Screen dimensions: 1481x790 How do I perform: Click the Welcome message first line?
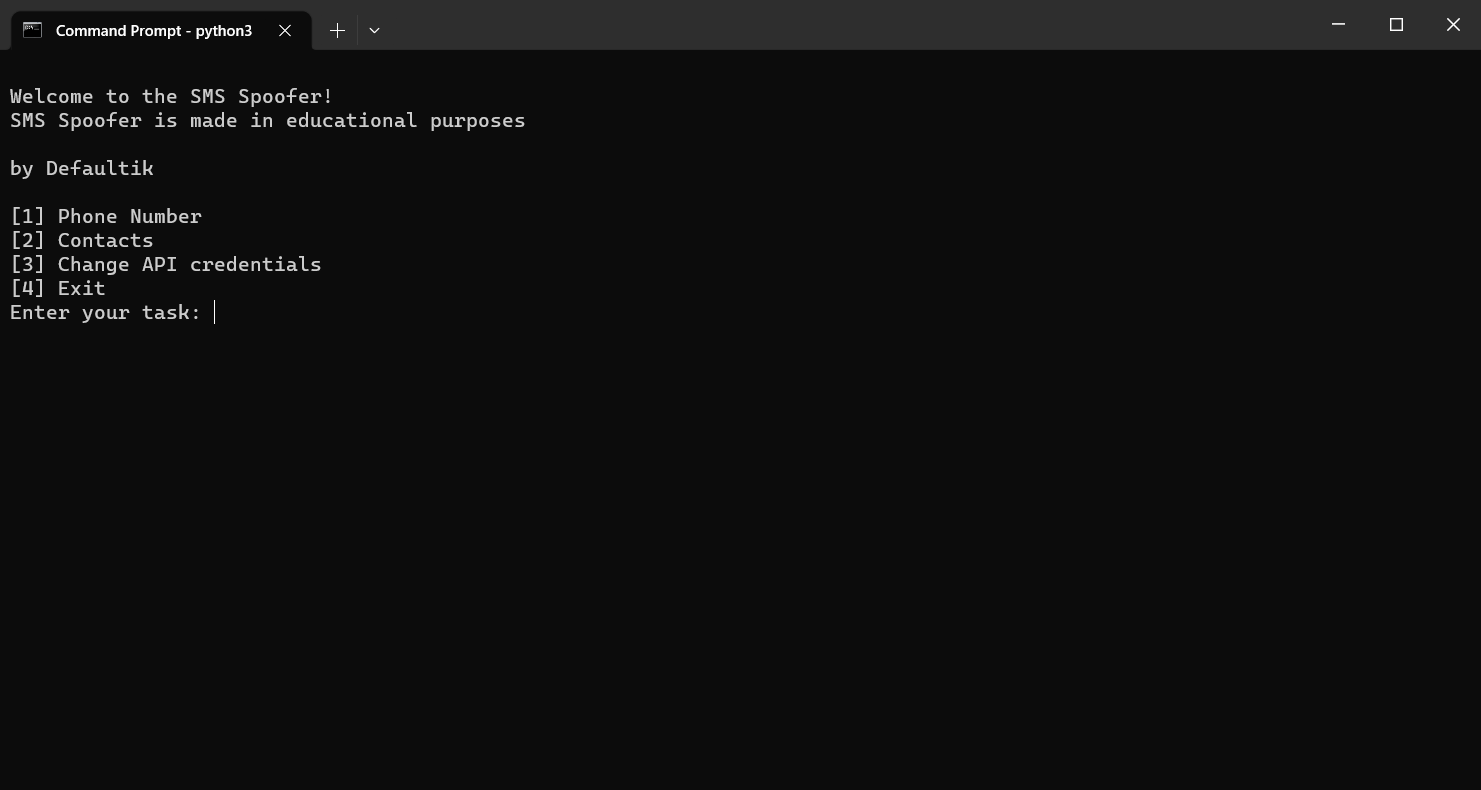(170, 96)
